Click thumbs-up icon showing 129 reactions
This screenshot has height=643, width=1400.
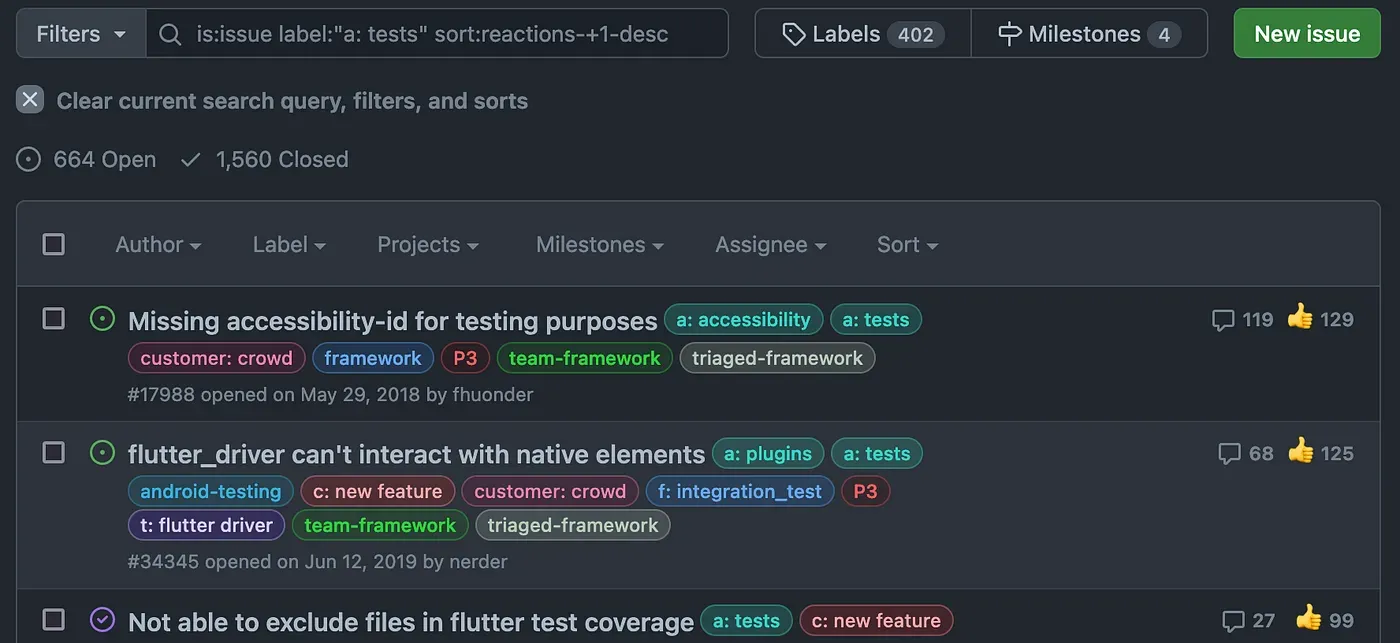tap(1299, 318)
